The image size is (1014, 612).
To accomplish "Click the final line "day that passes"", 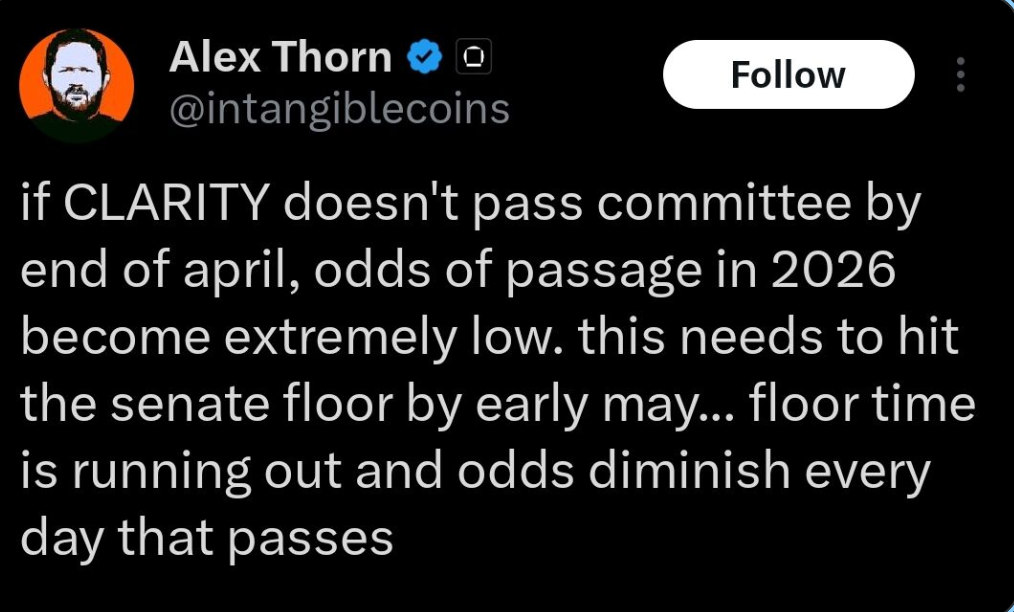I will (x=207, y=538).
